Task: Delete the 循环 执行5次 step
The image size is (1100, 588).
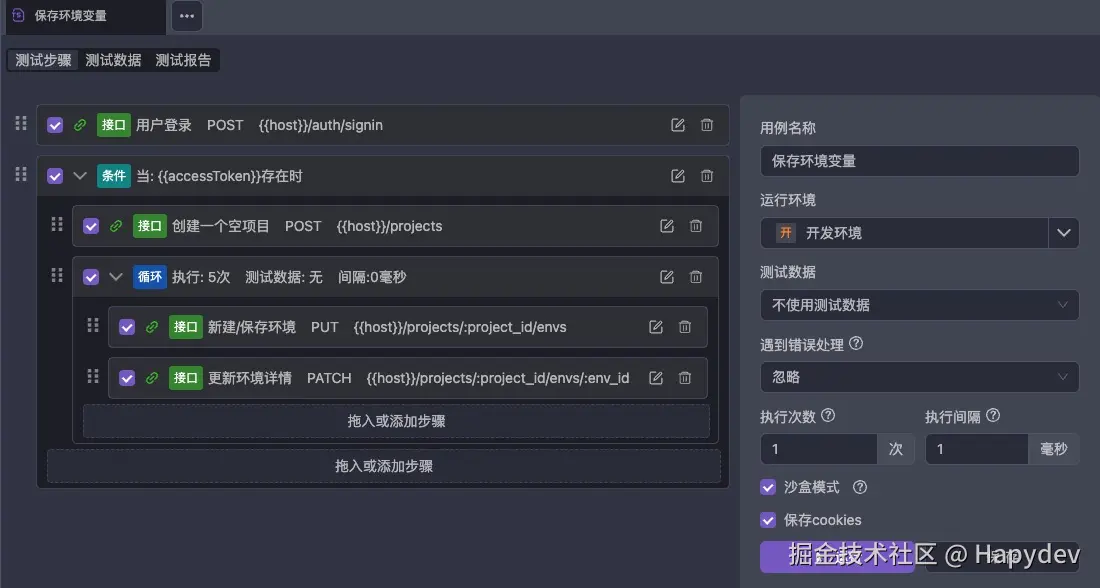Action: (696, 277)
